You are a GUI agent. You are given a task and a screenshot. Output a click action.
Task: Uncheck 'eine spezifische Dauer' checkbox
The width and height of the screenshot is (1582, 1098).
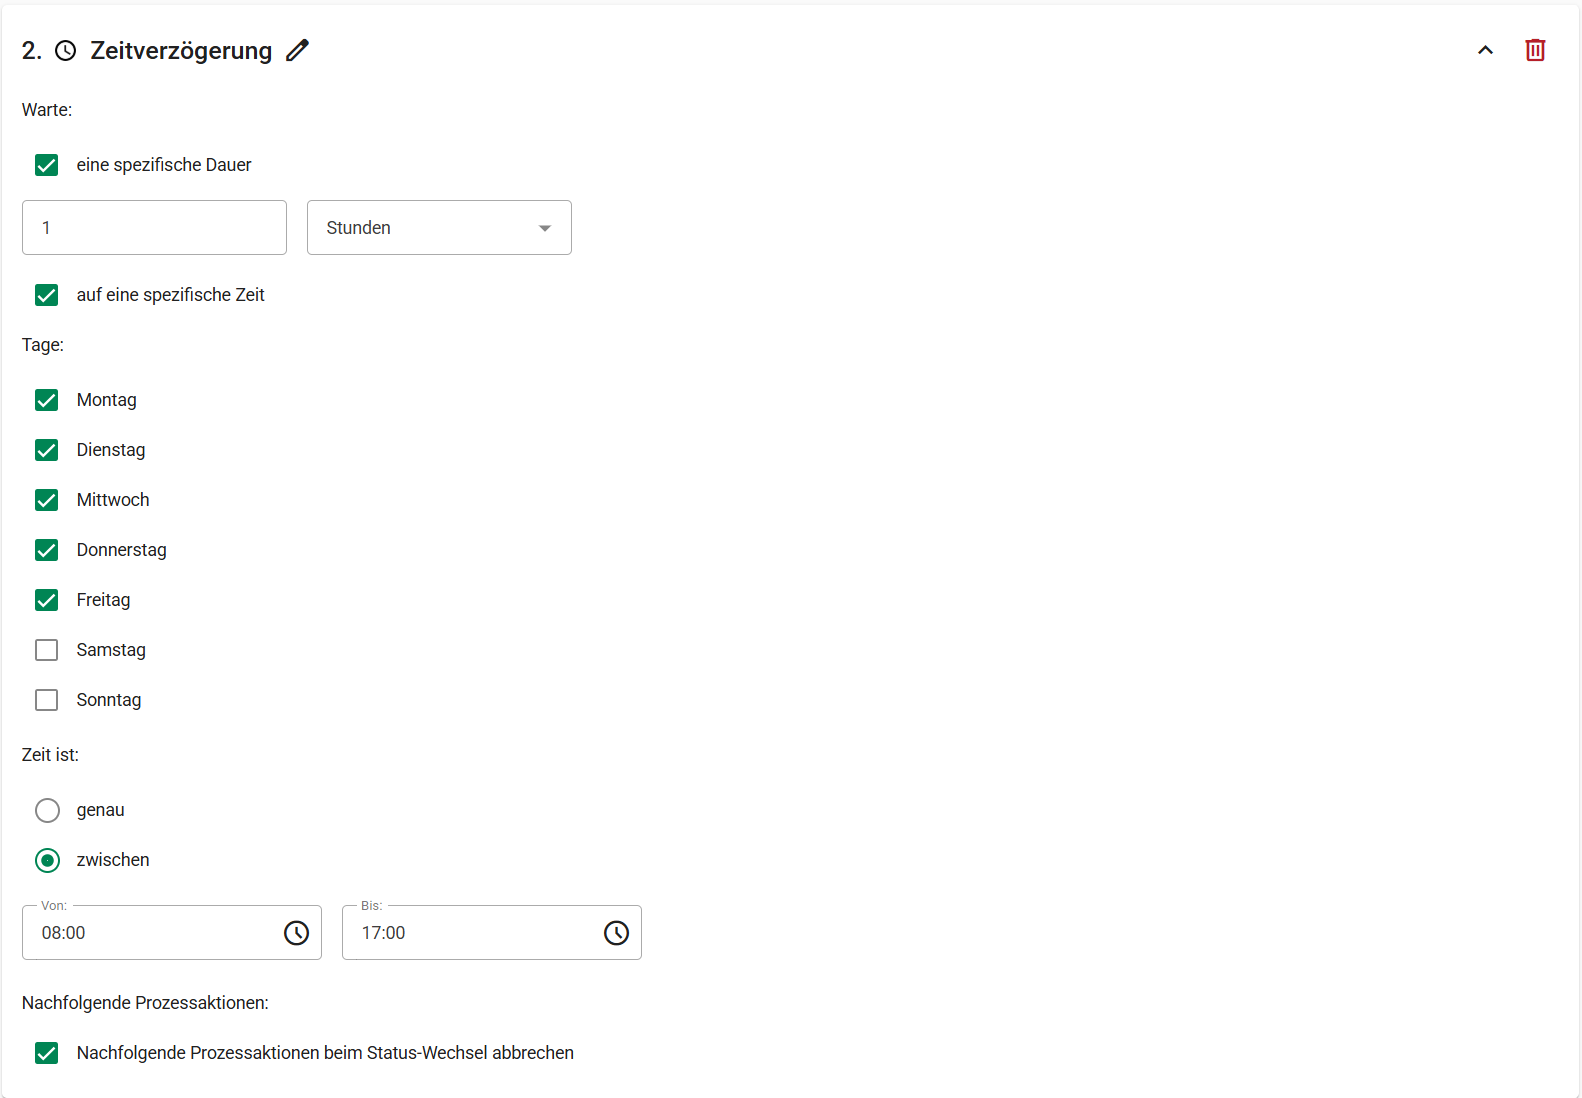click(x=47, y=165)
